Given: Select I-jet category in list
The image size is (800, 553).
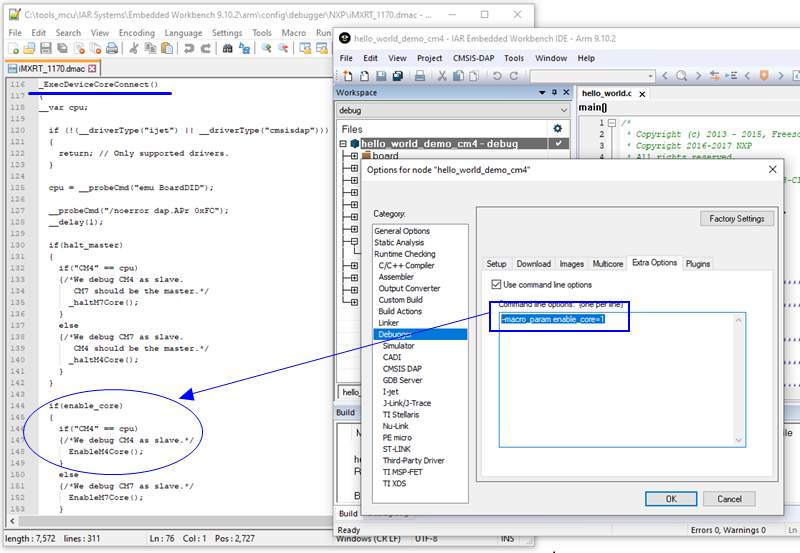Looking at the screenshot, I should [x=390, y=392].
